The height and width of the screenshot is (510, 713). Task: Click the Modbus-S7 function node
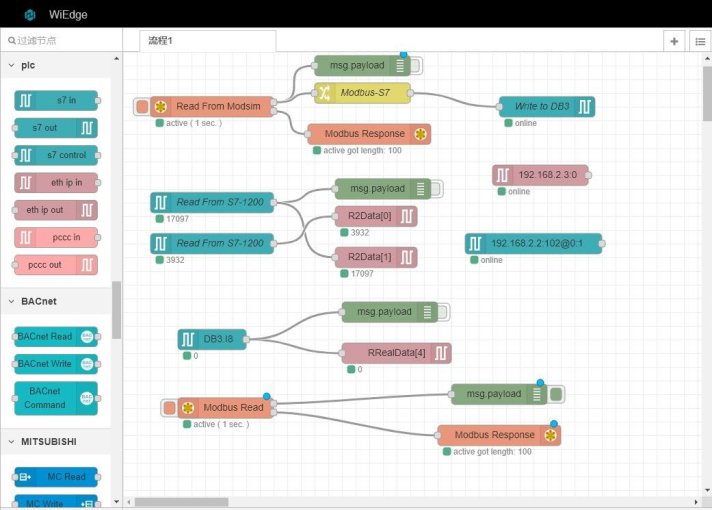point(362,93)
